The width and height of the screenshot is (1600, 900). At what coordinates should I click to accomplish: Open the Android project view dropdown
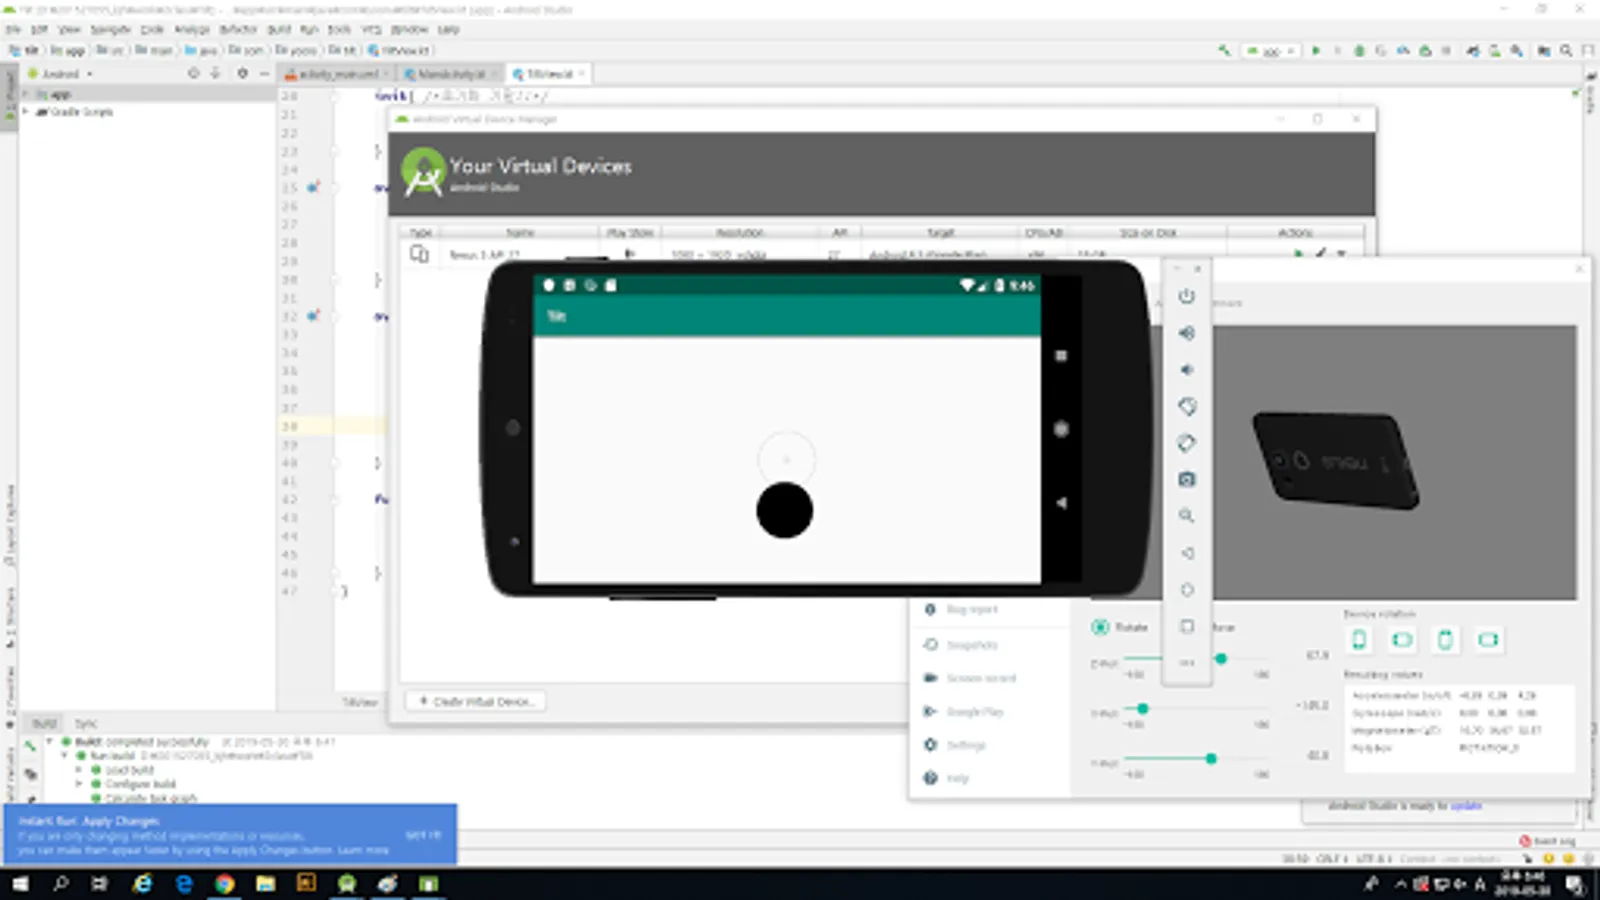[x=62, y=74]
